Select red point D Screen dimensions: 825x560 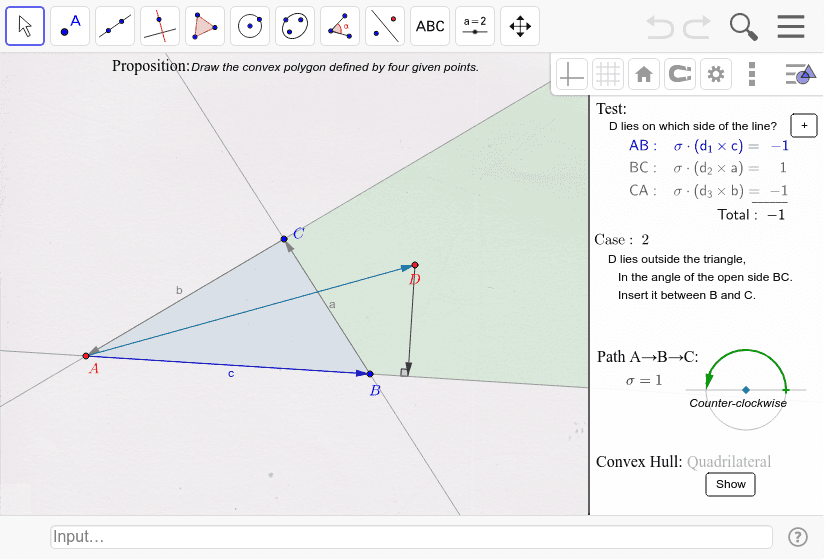click(x=415, y=265)
